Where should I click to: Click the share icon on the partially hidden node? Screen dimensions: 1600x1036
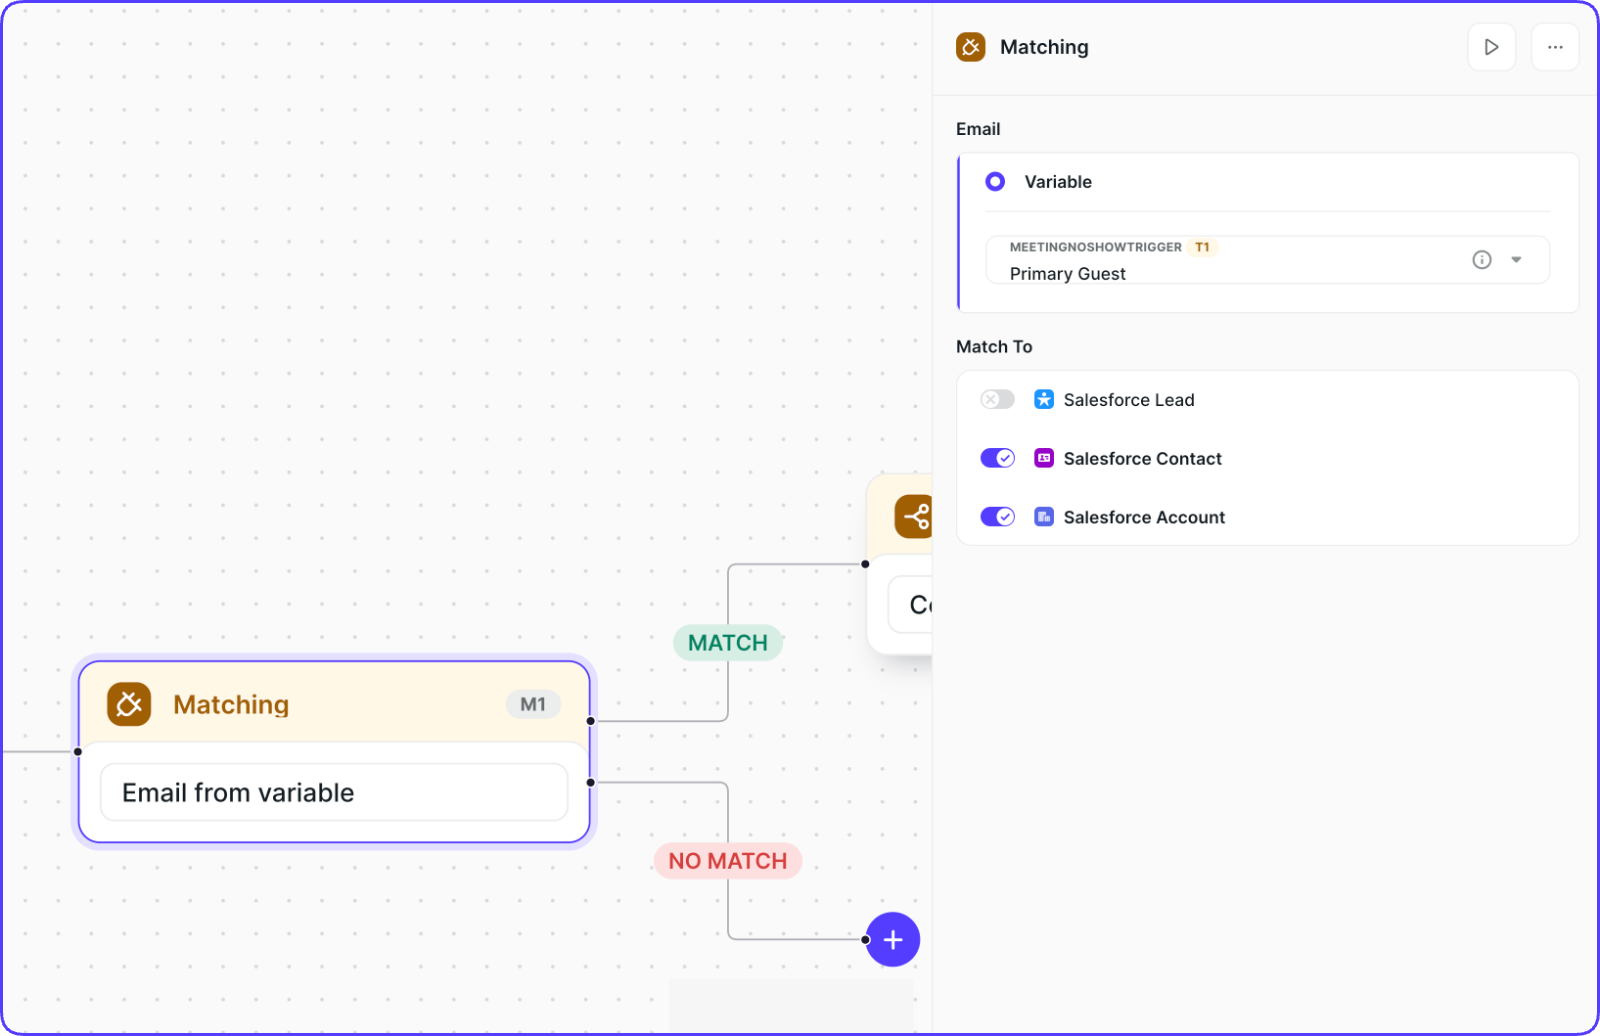(914, 517)
